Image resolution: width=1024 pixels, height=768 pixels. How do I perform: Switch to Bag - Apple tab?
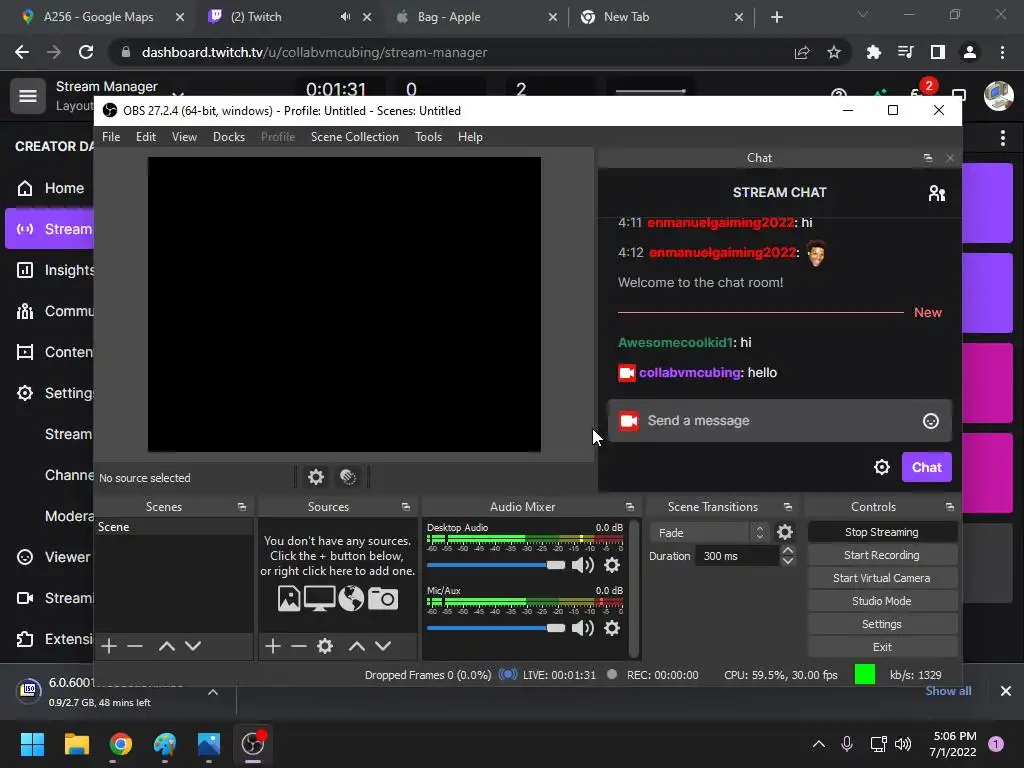click(x=449, y=17)
